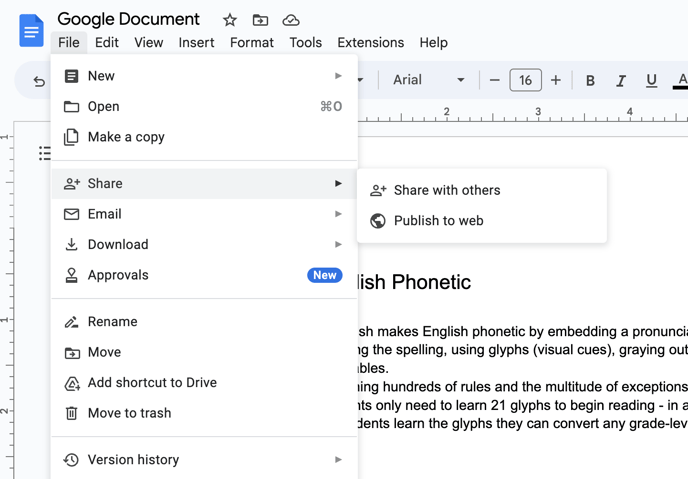The height and width of the screenshot is (479, 688).
Task: Select Publish to web
Action: tap(482, 221)
